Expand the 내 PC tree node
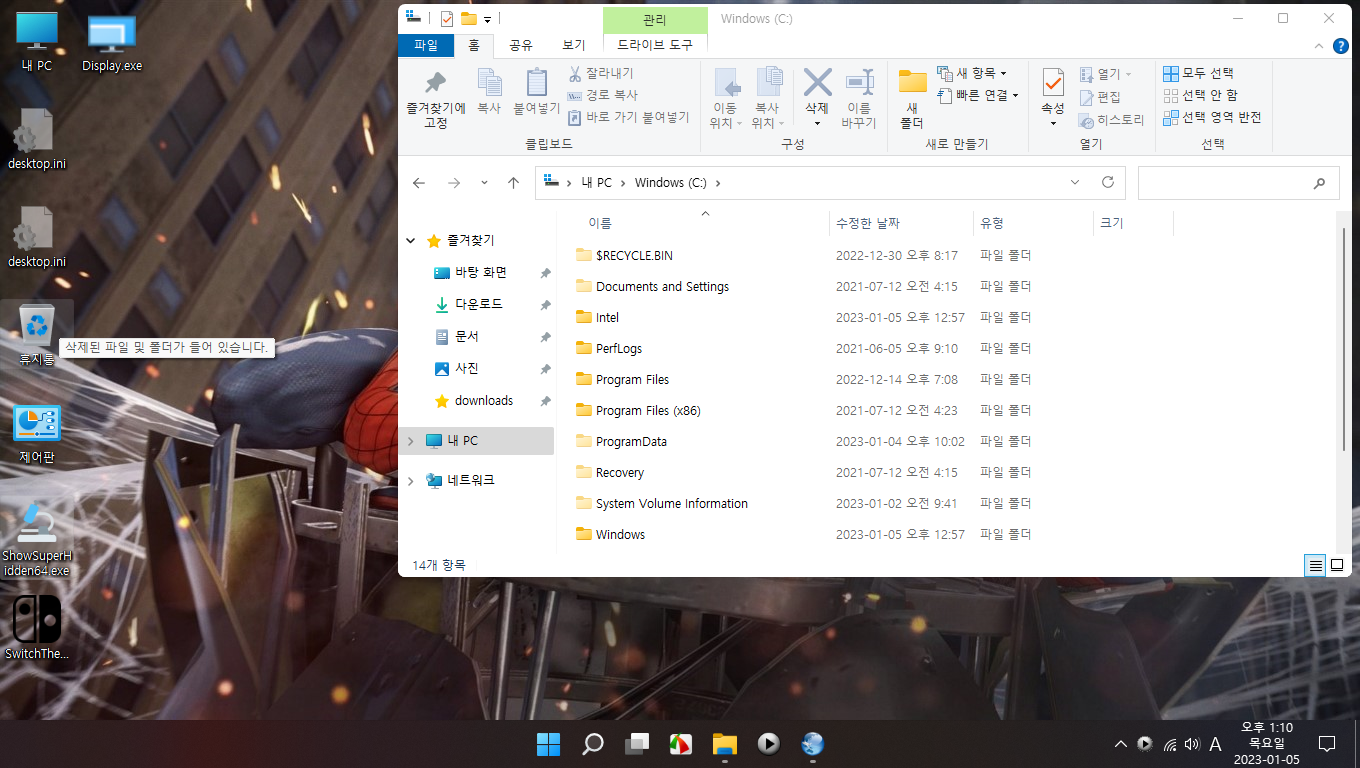1360x768 pixels. pos(411,441)
